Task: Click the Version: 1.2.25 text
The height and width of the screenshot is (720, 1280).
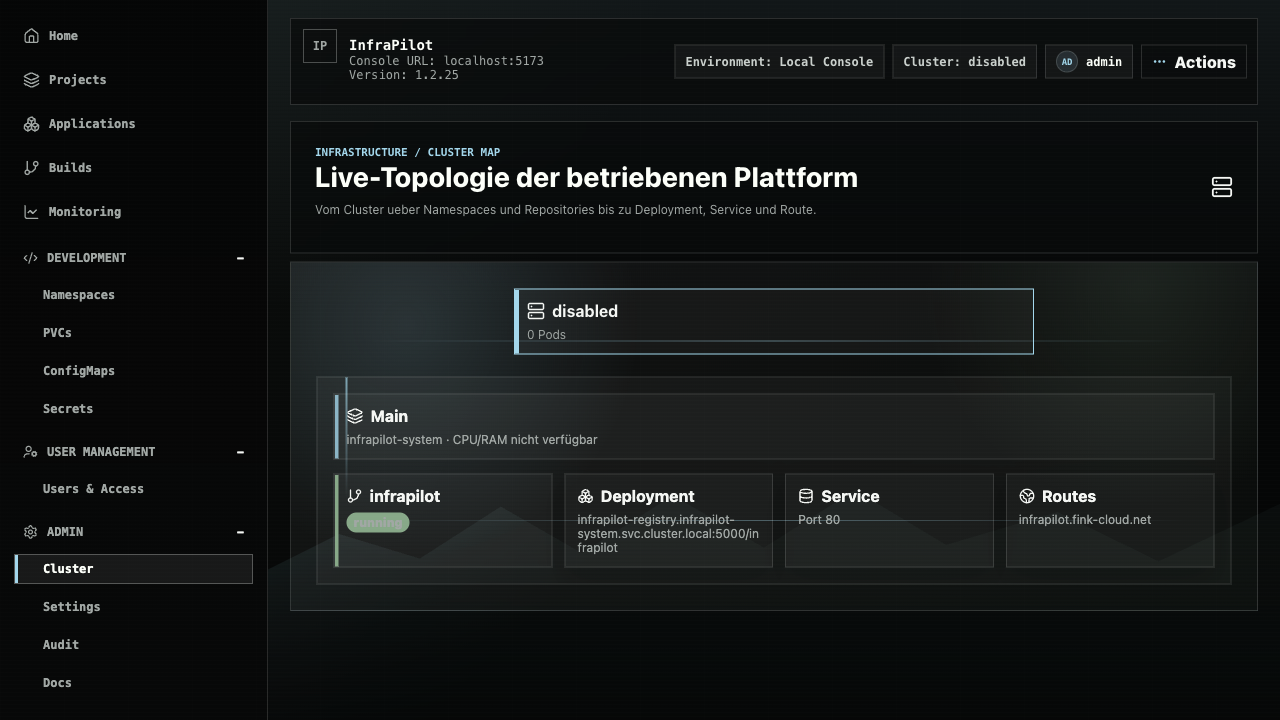Action: tap(404, 75)
